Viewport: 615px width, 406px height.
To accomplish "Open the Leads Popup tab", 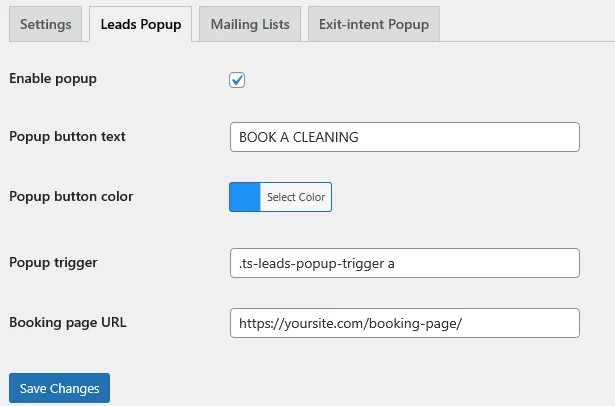I will [x=141, y=24].
